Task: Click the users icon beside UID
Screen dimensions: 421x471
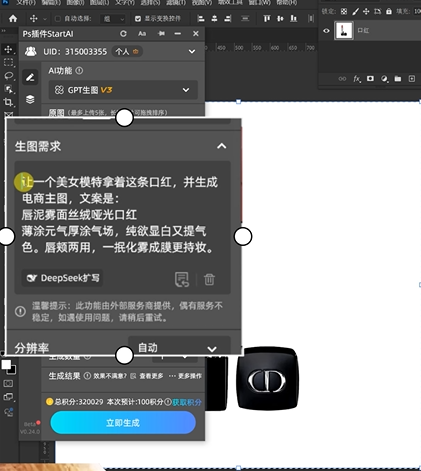Action: [x=31, y=51]
